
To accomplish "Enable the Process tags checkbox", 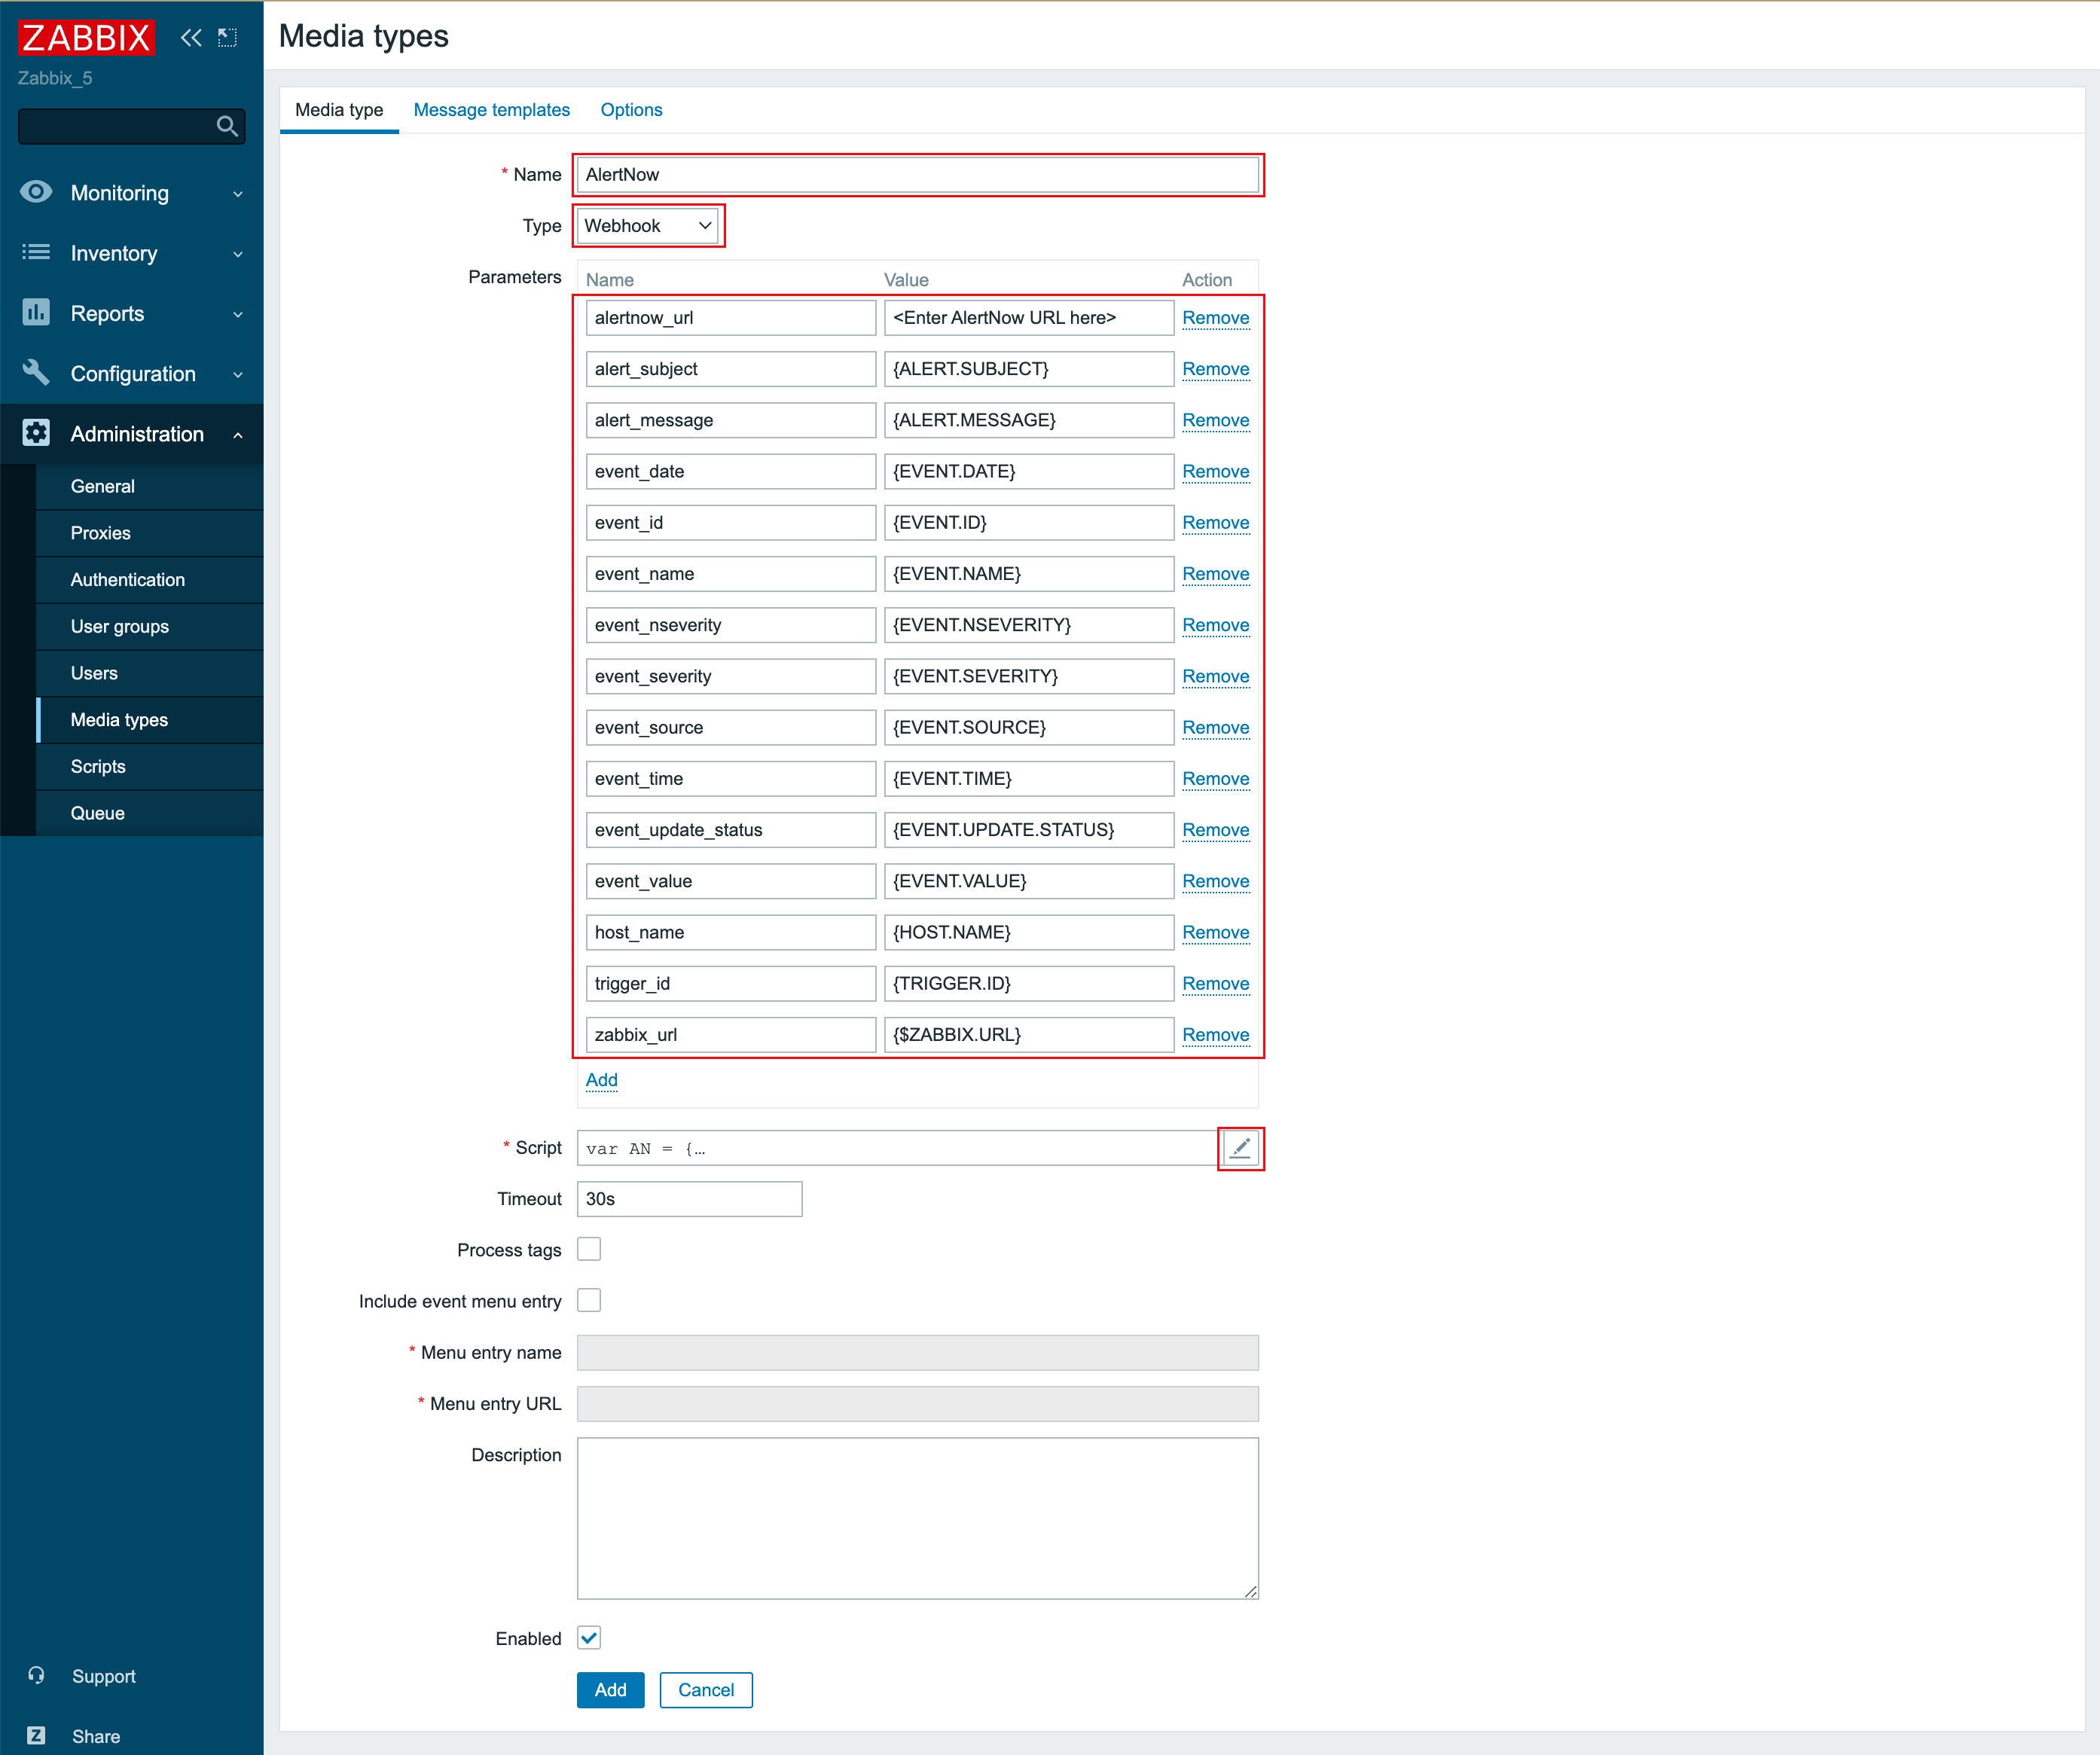I will 589,1249.
